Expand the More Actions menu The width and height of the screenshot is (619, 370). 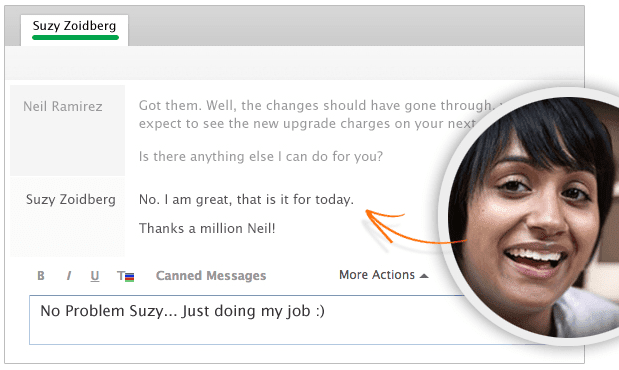383,275
